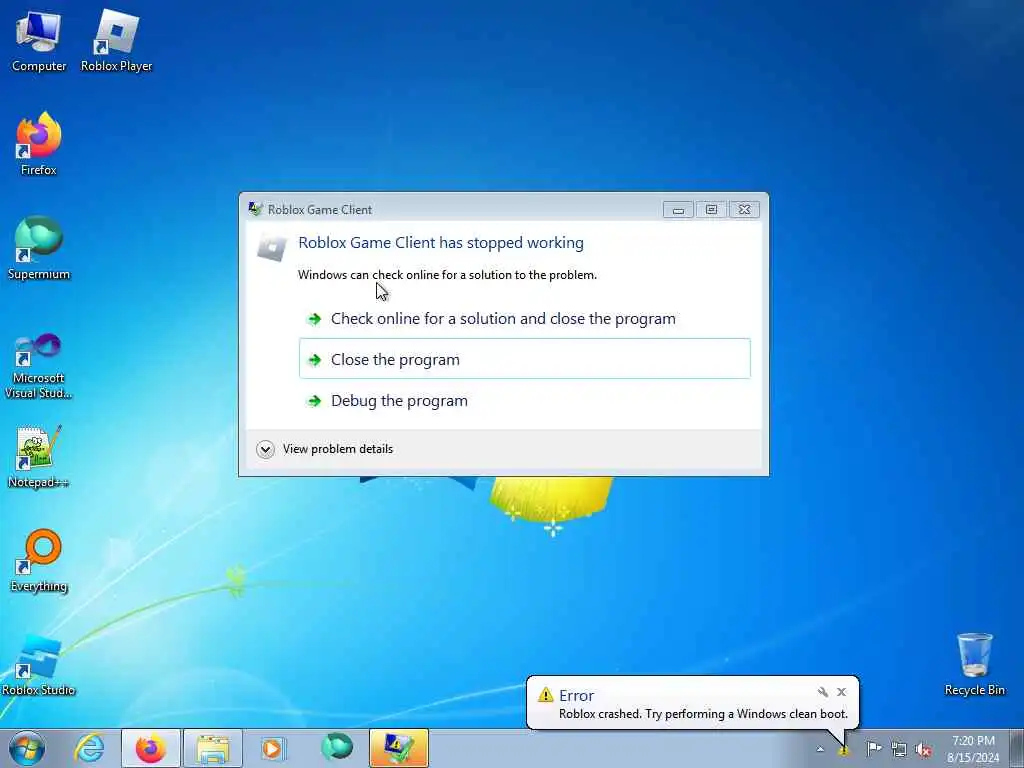Select the Roblox crash dialog taskbar button
The image size is (1024, 768).
[x=398, y=748]
